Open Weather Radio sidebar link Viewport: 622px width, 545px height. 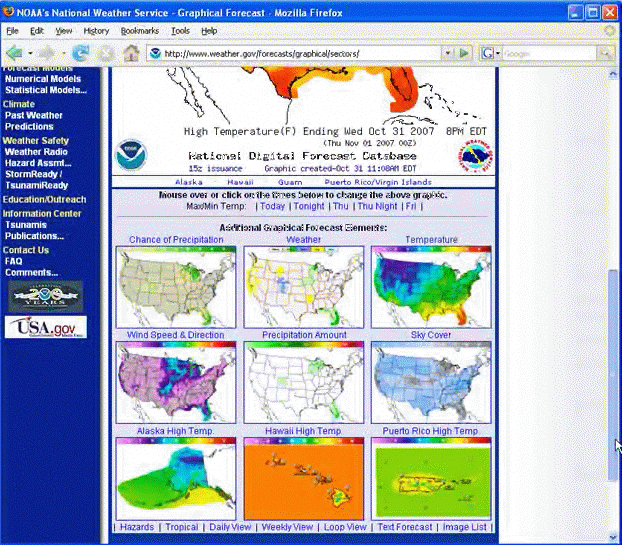tap(36, 152)
